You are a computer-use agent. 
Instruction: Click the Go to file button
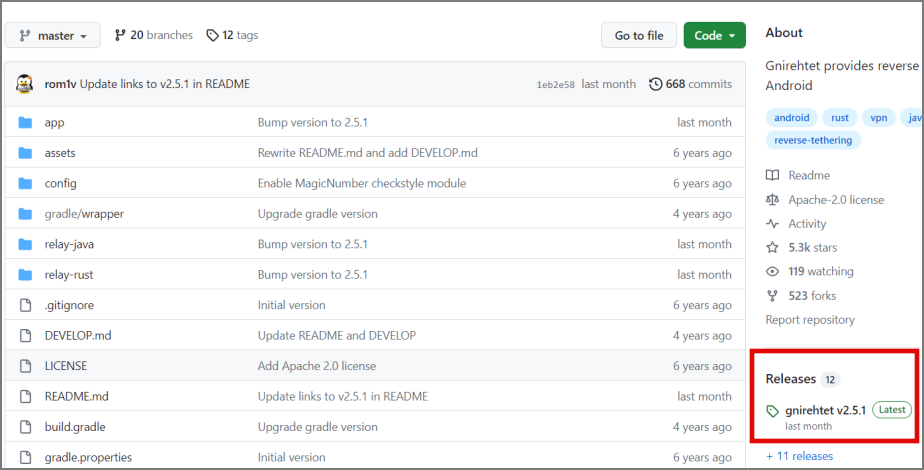click(639, 35)
